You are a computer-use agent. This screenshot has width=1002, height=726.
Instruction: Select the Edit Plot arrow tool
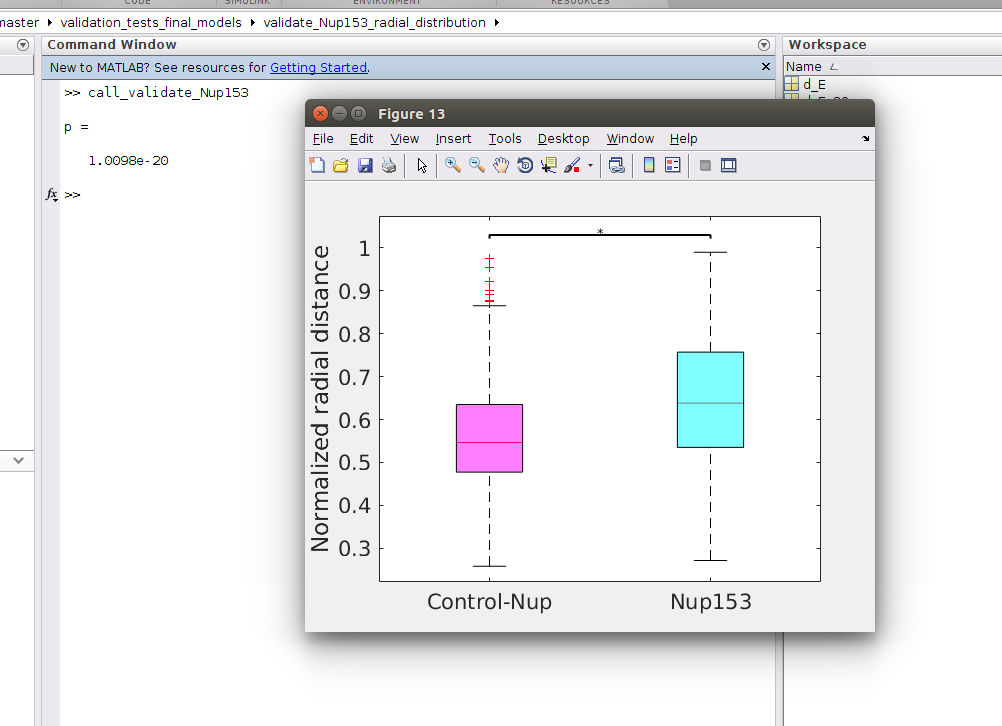pos(422,166)
